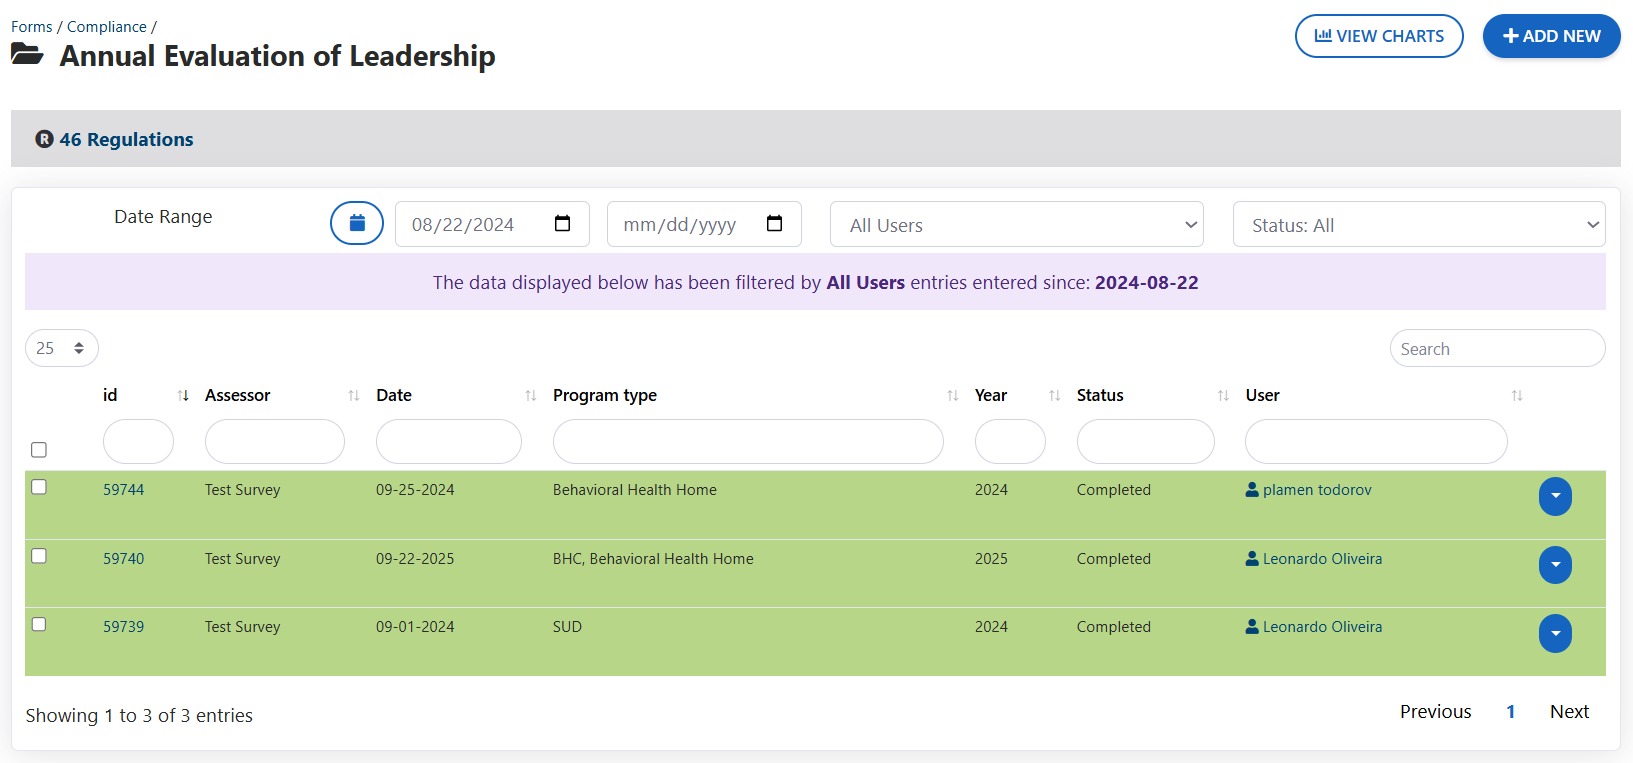This screenshot has width=1633, height=763.
Task: Click the View Charts button
Action: pyautogui.click(x=1378, y=36)
